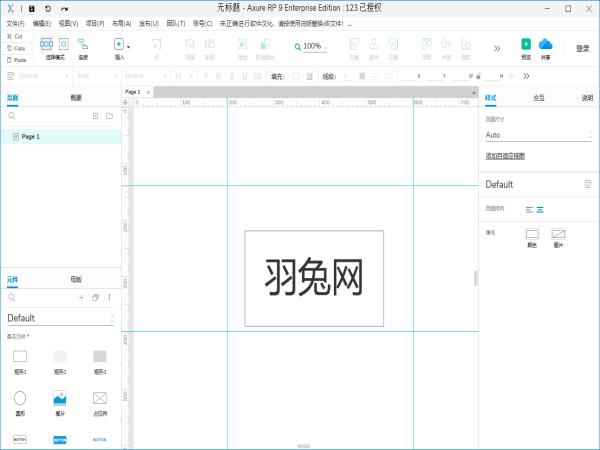Switch to the 交互 interactions tab
This screenshot has width=600, height=450.
(538, 98)
